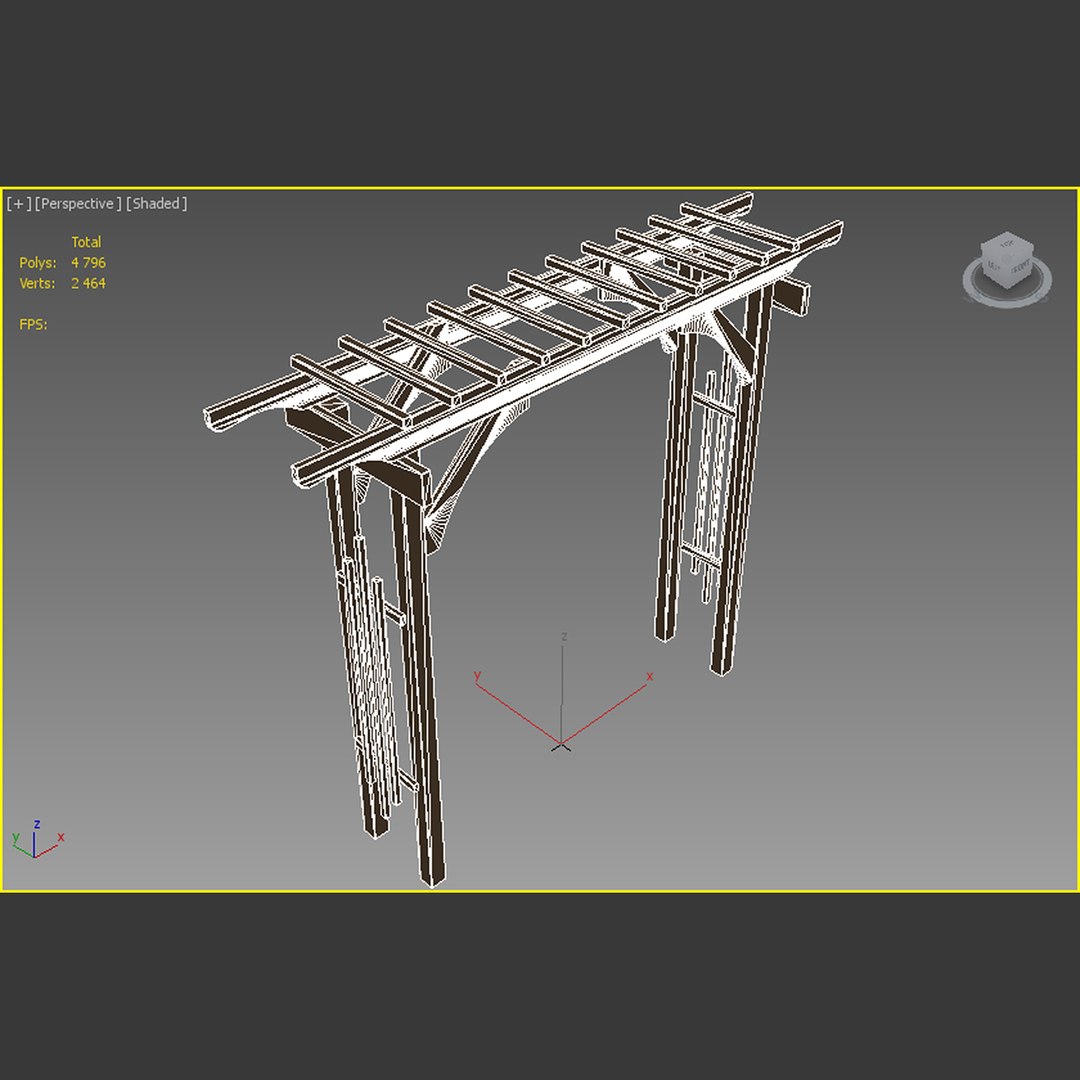Select the Verts count value 2 464
1080x1080 pixels.
[x=88, y=283]
